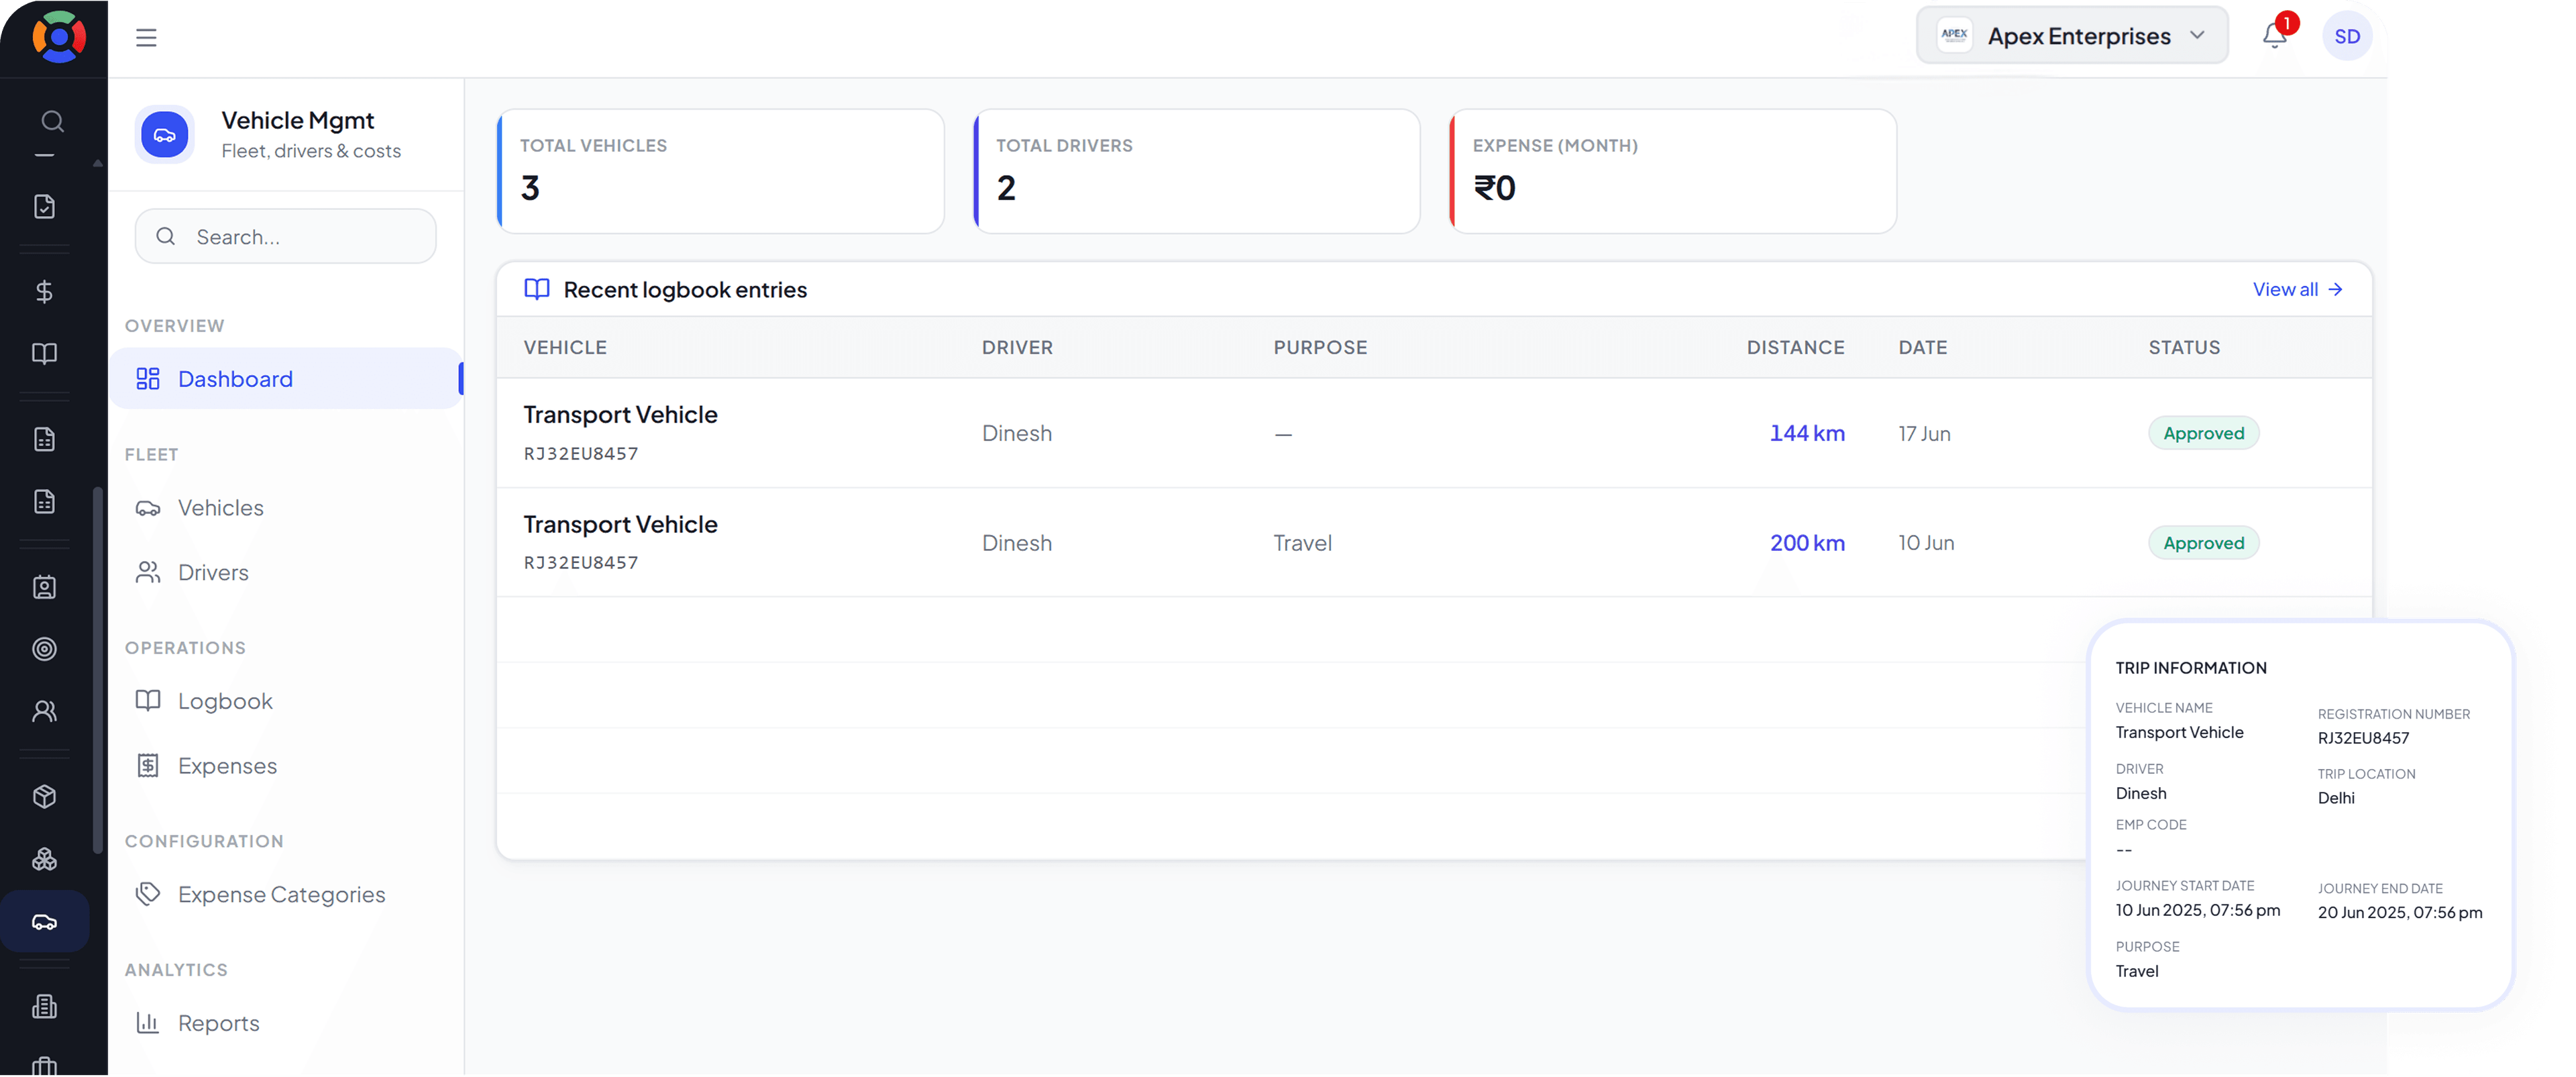Click View all logbook entries link
This screenshot has width=2576, height=1077.
click(2297, 289)
